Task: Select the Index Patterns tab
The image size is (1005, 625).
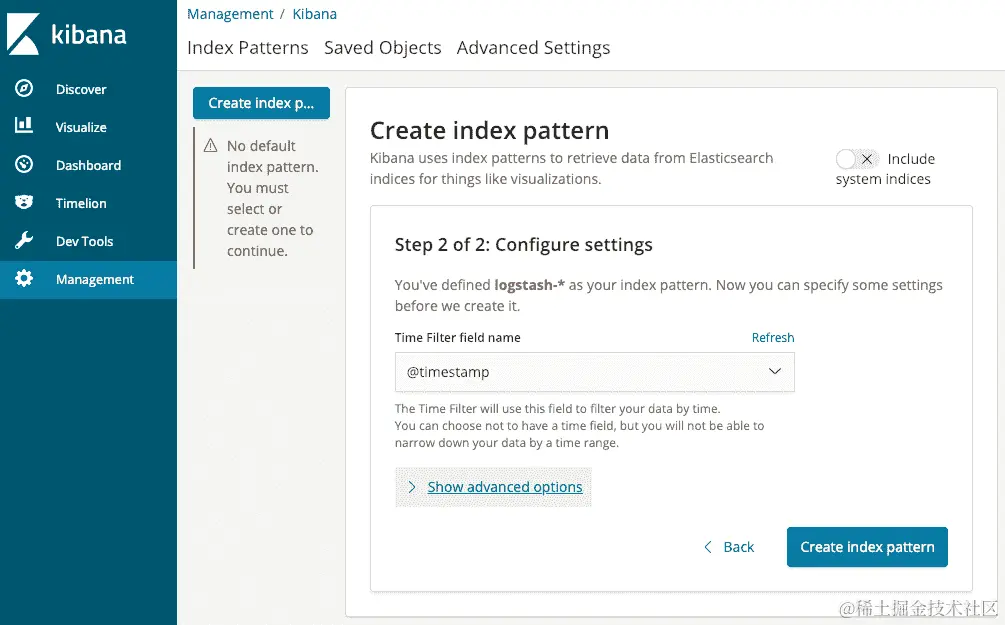Action: coord(247,48)
